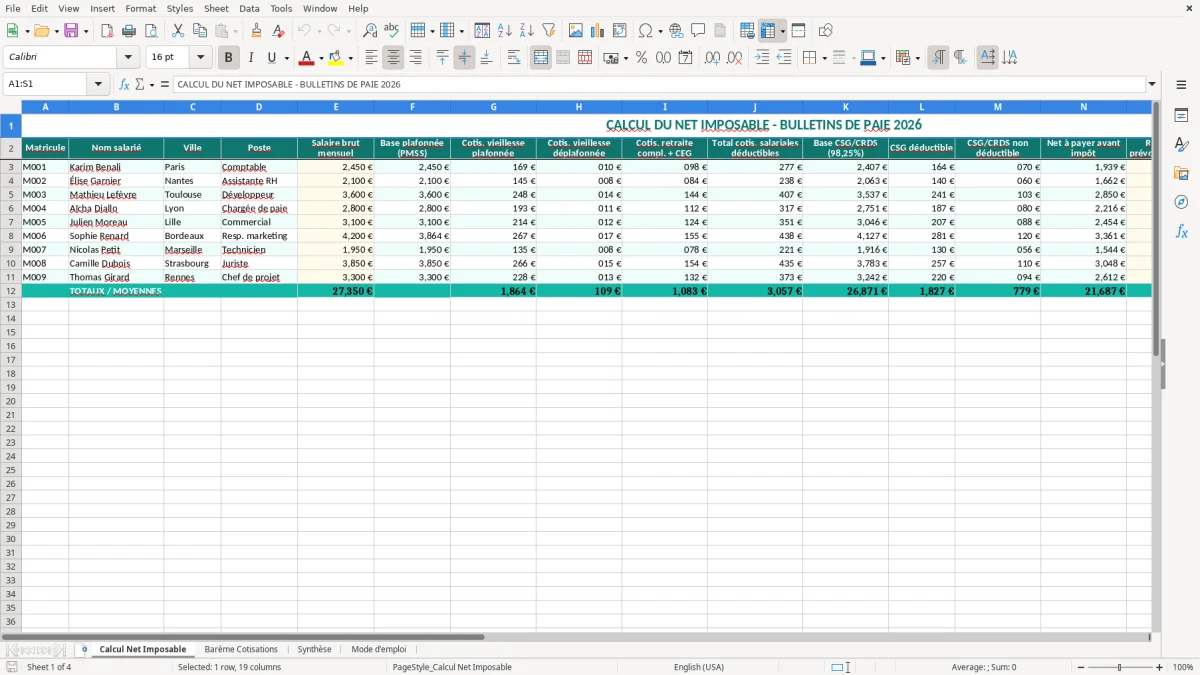Toggle Merge and Center Cells
This screenshot has height=675, width=1200.
541,58
